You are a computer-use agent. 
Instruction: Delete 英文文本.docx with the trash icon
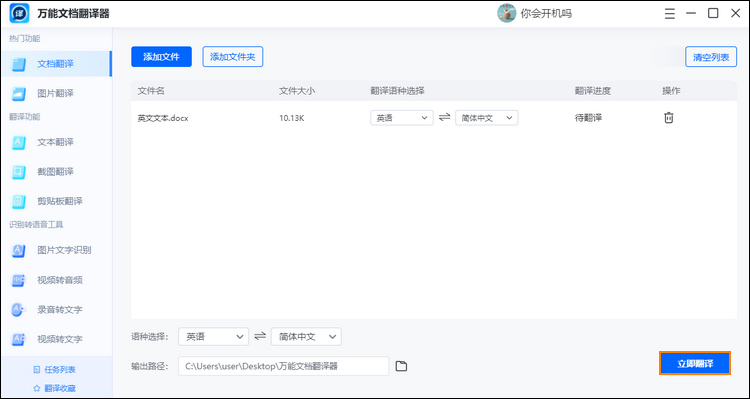tap(669, 118)
